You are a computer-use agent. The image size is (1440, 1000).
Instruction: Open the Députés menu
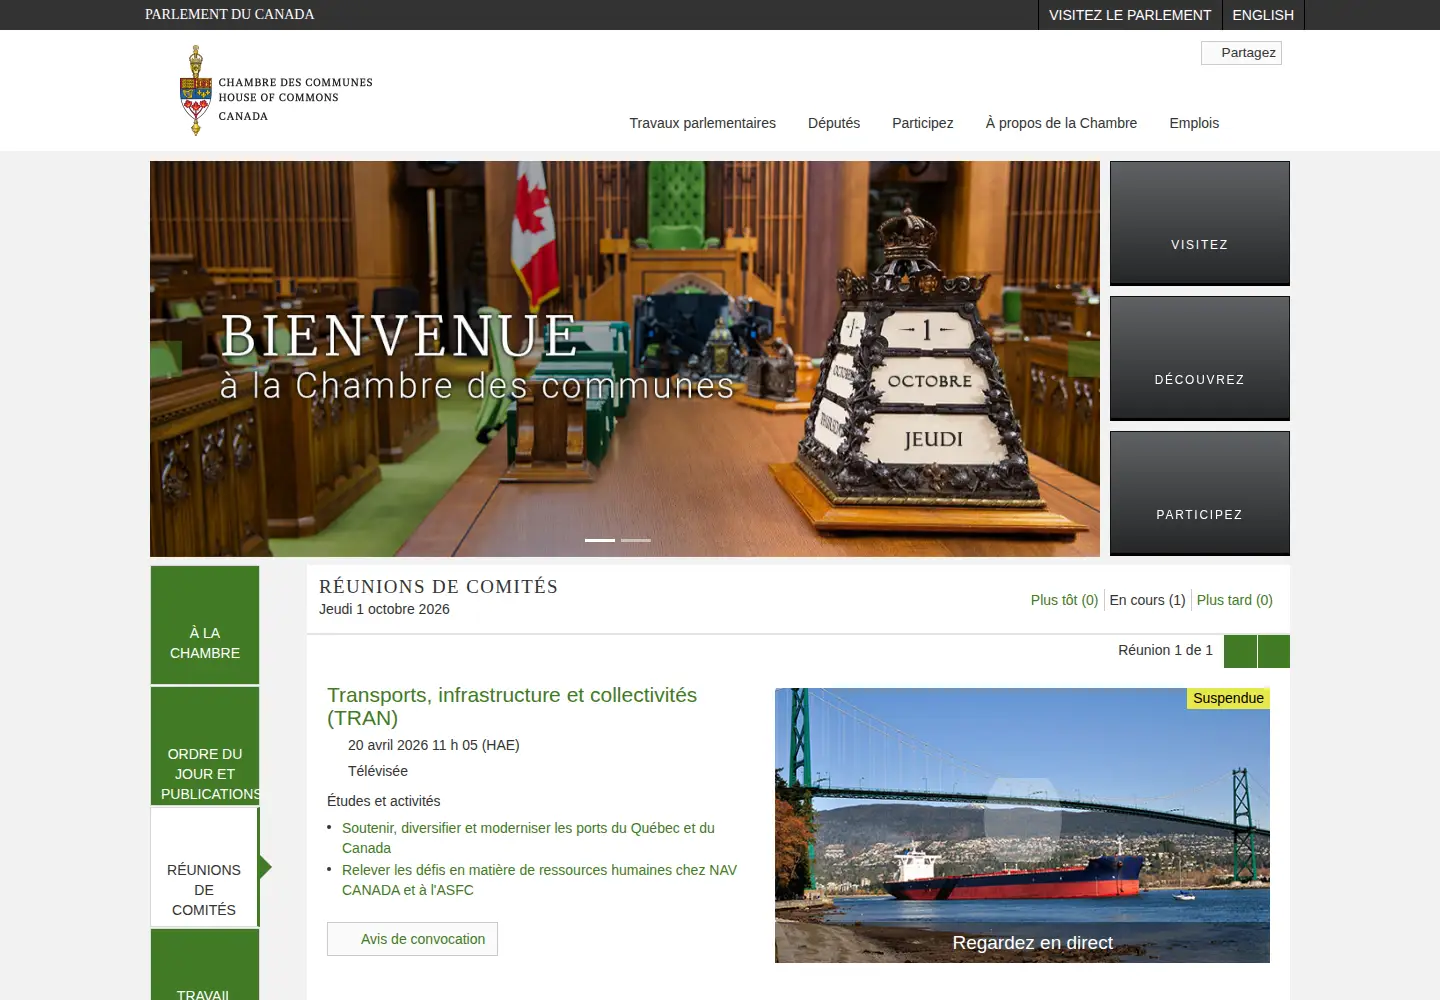[x=834, y=123]
